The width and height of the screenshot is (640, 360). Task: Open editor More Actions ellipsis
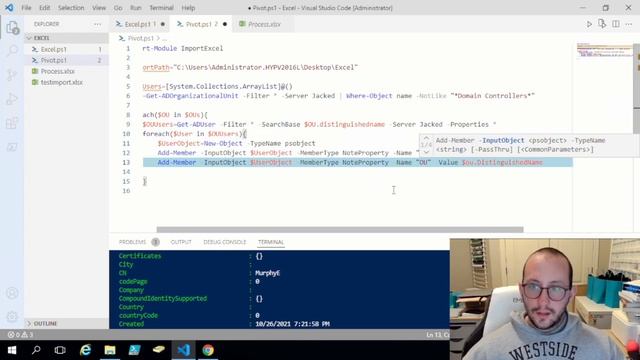click(629, 24)
